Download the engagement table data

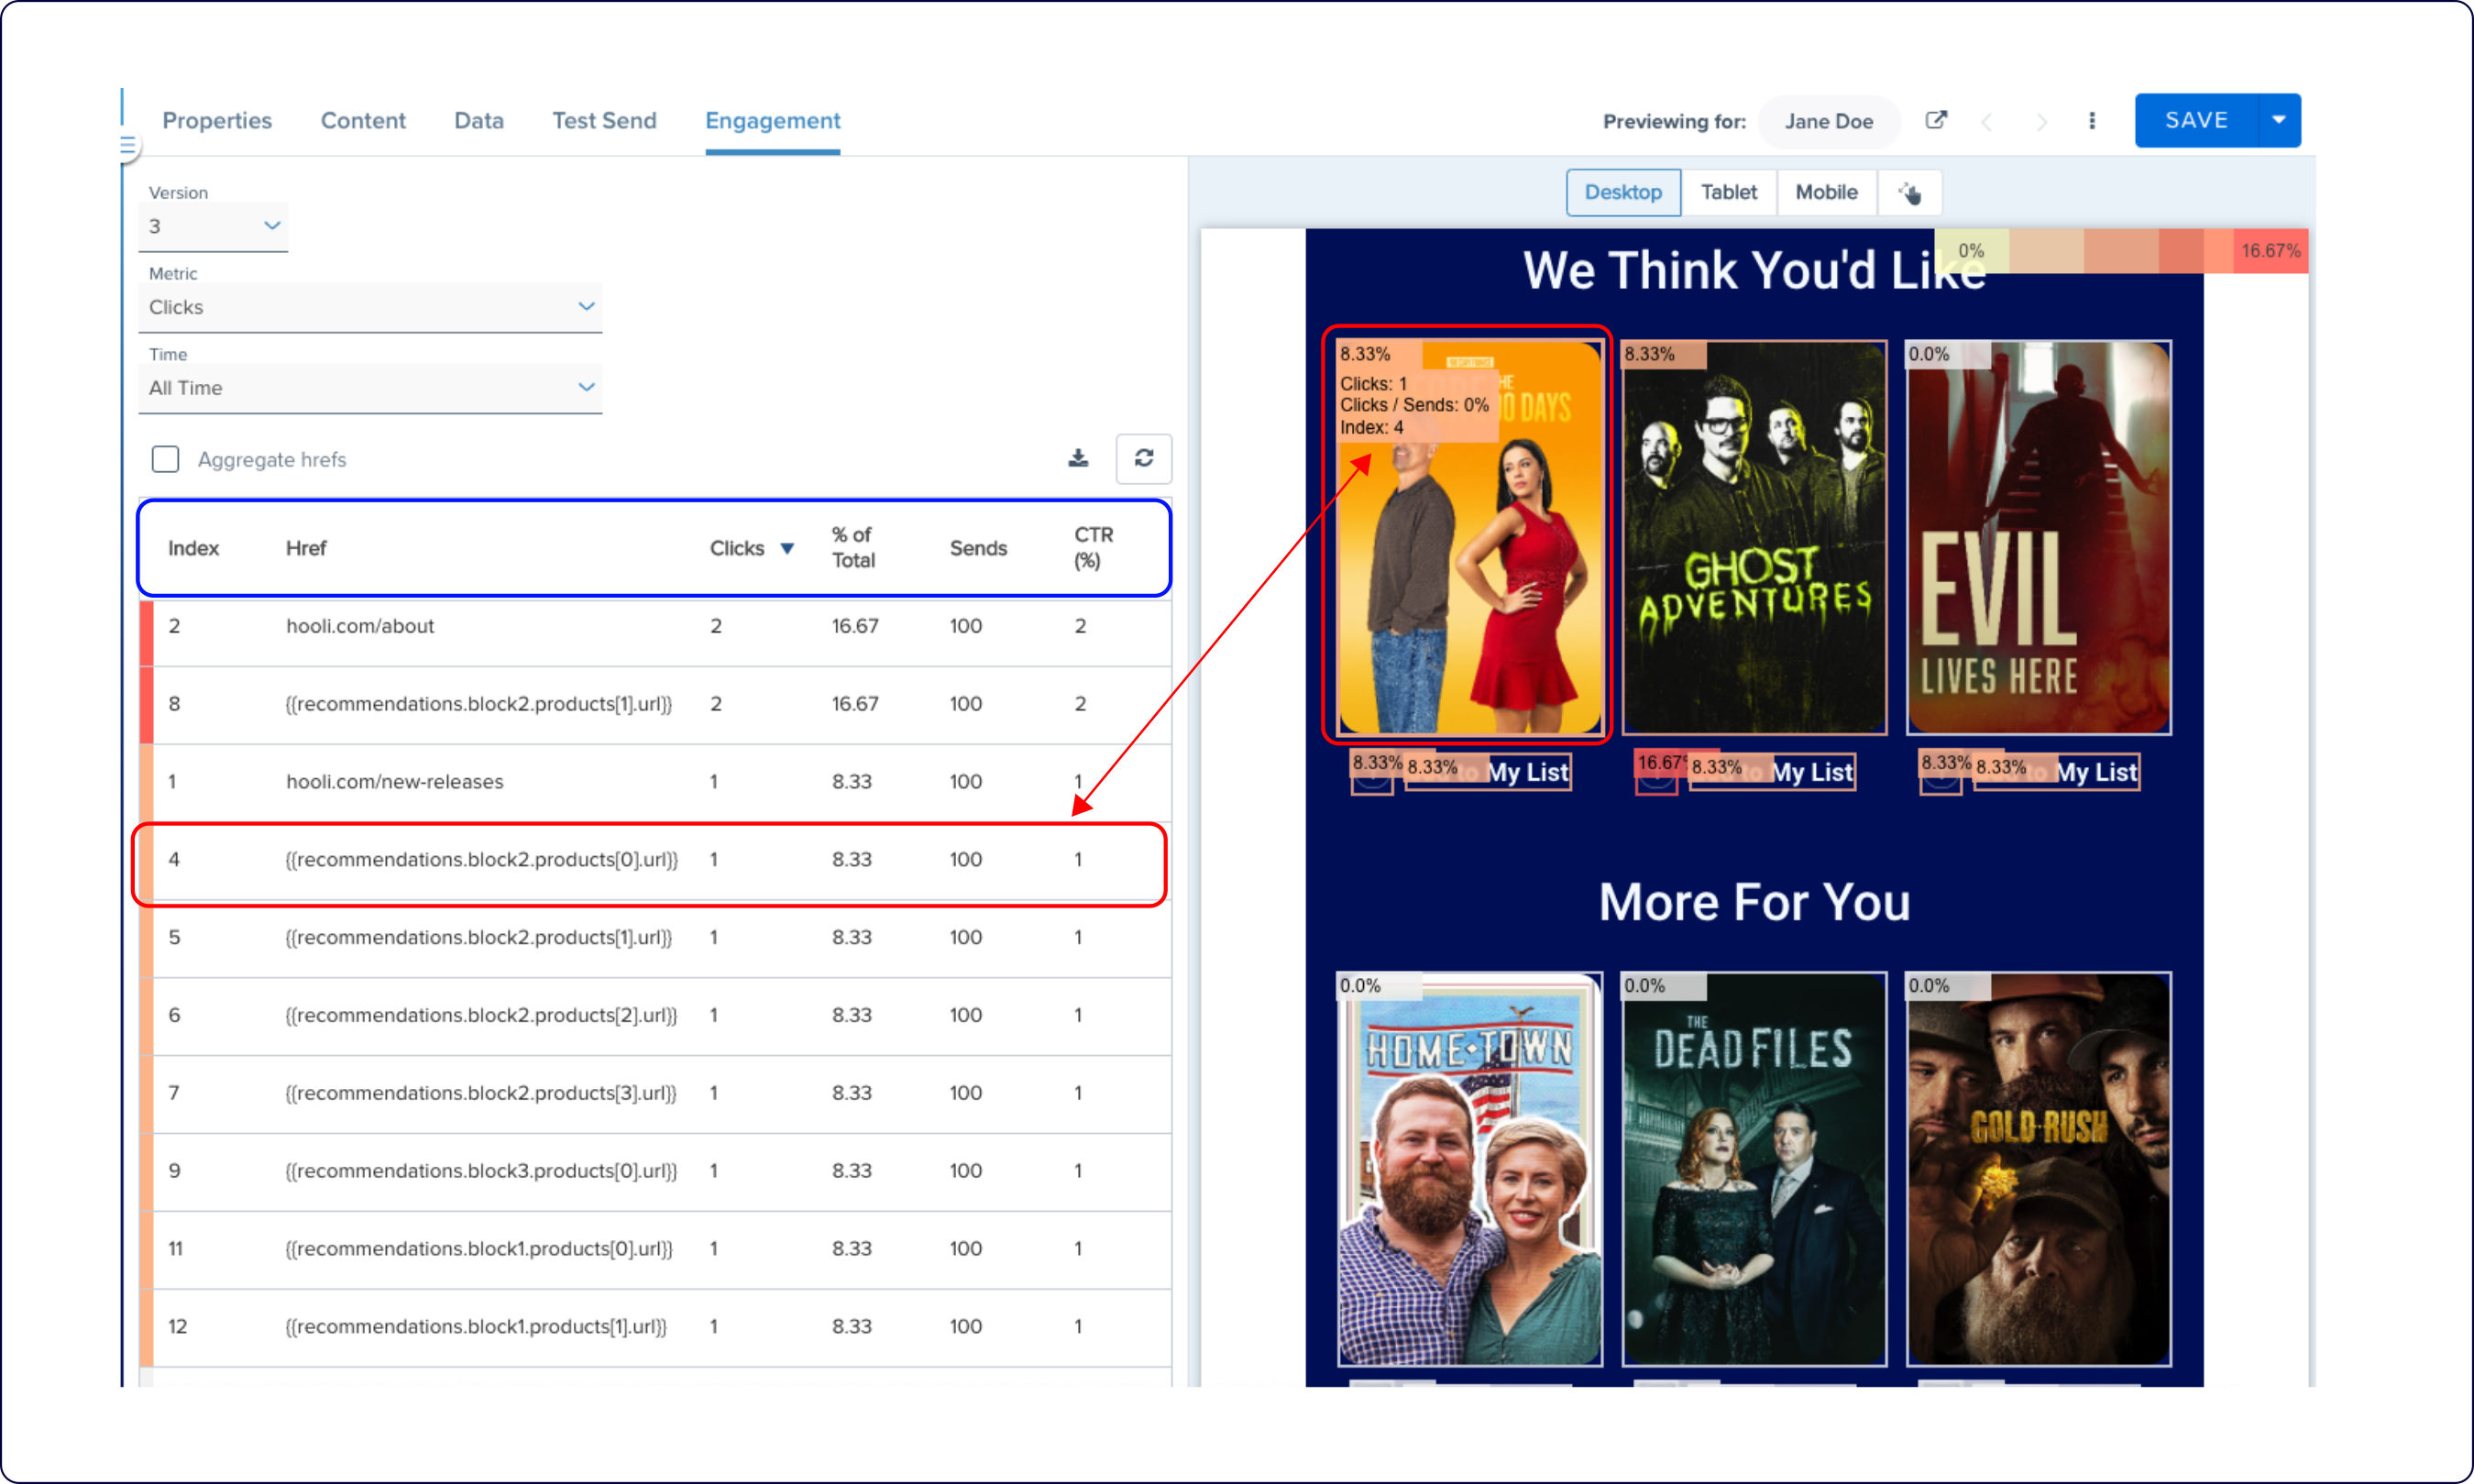[1078, 458]
